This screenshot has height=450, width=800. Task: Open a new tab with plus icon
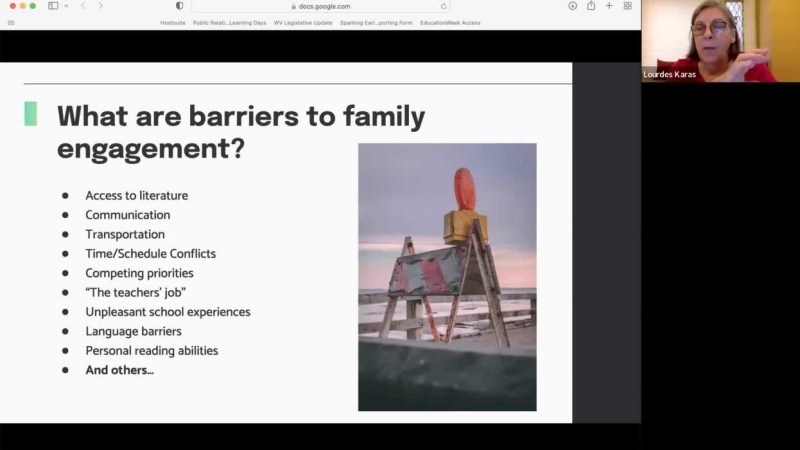tap(609, 6)
